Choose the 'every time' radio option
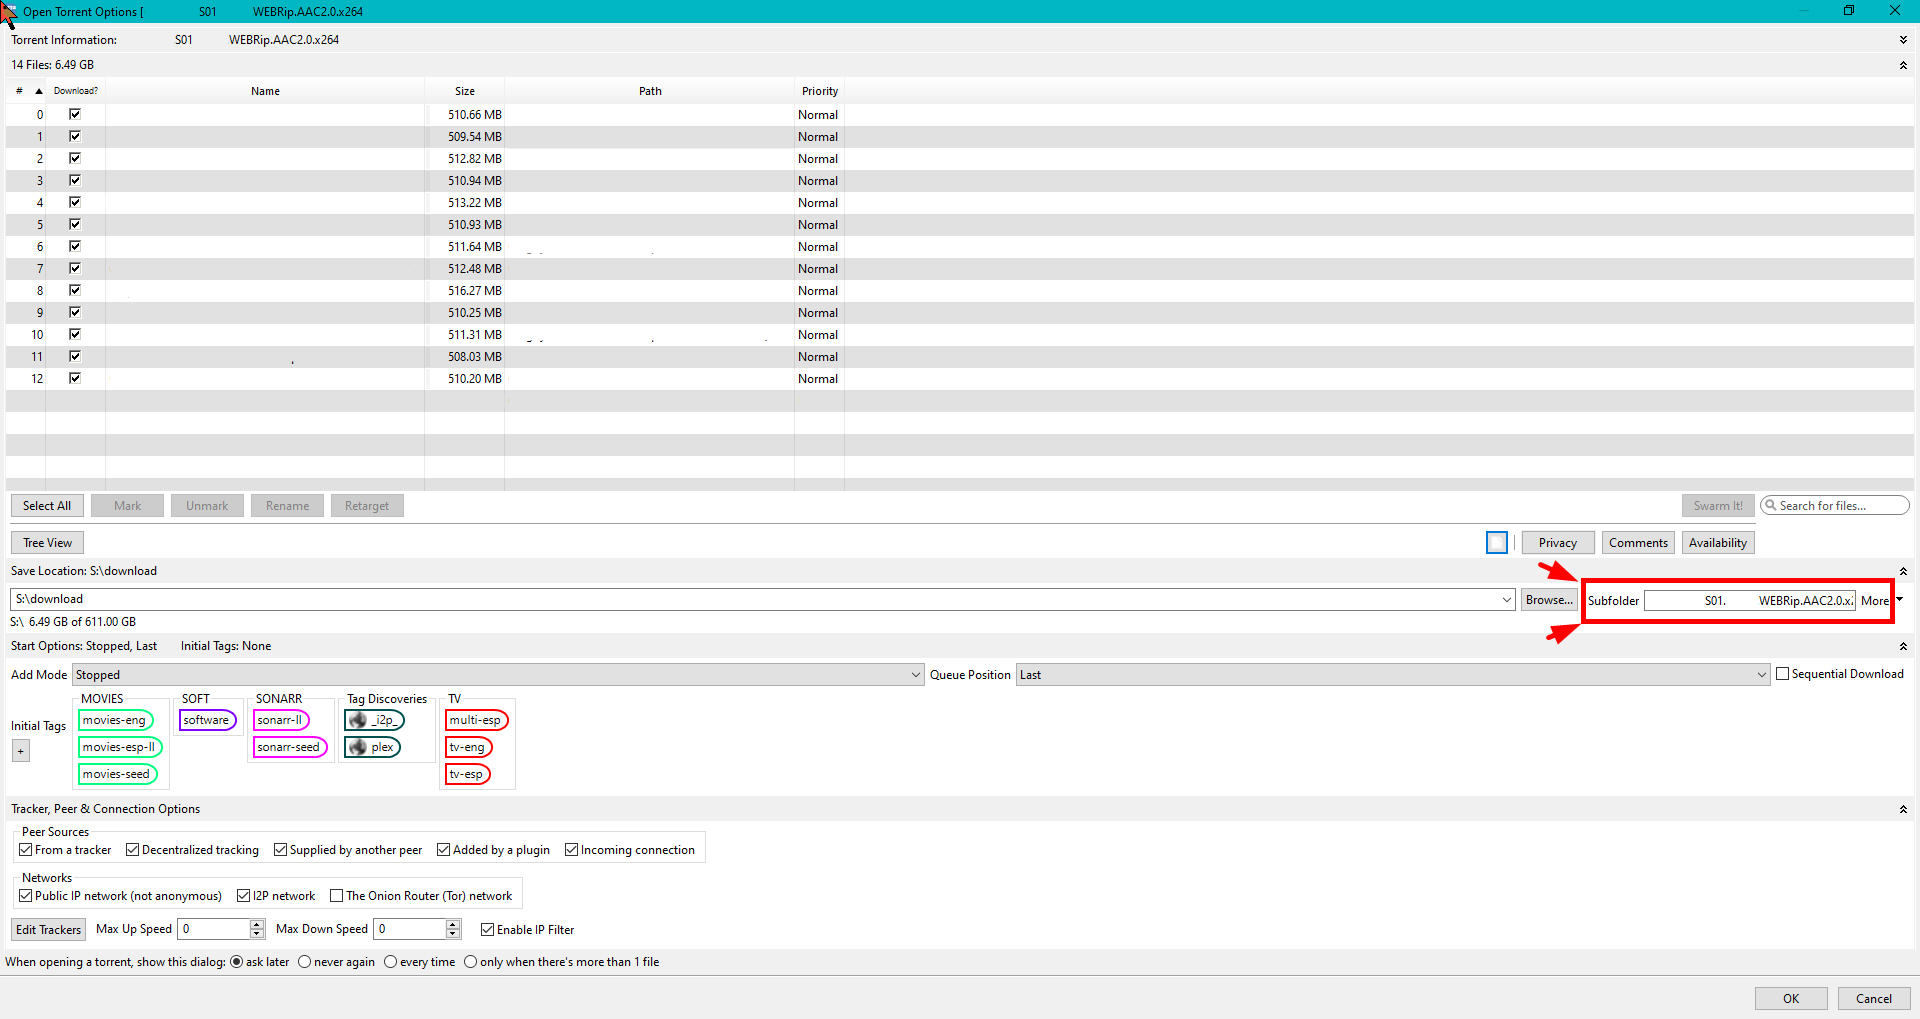This screenshot has height=1019, width=1920. 391,962
